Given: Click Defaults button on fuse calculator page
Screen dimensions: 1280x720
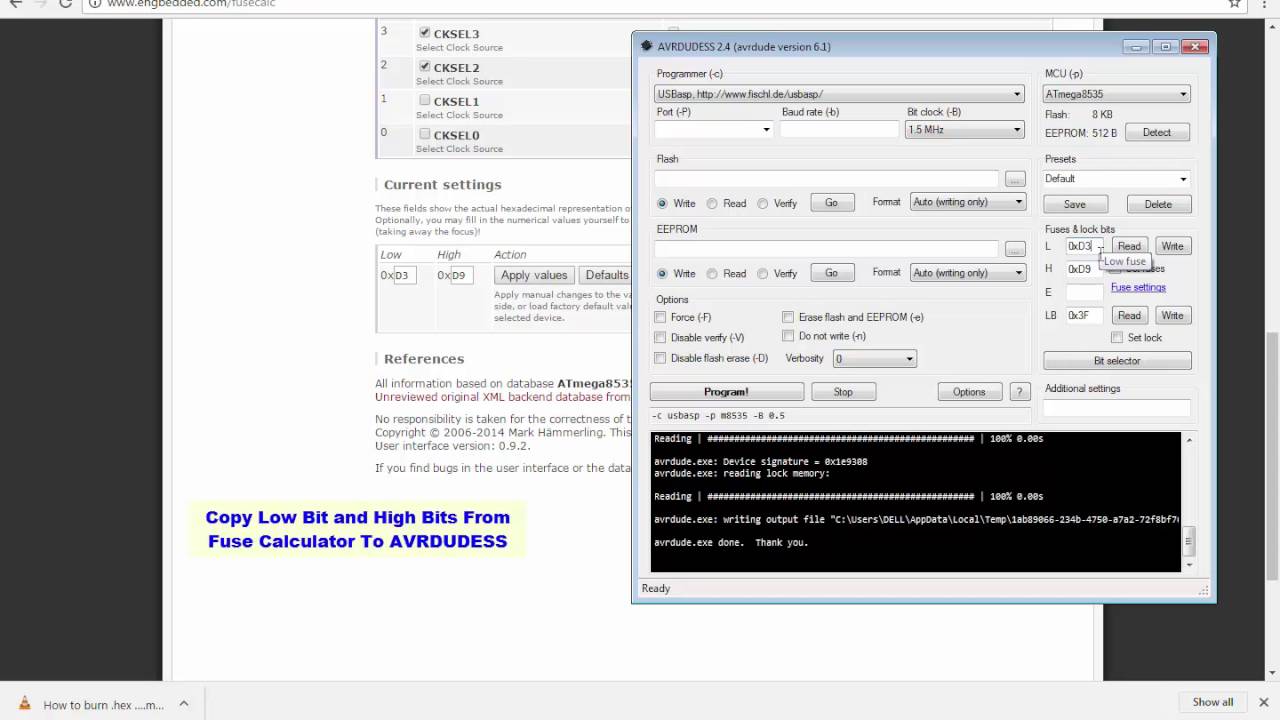Looking at the screenshot, I should coord(606,275).
